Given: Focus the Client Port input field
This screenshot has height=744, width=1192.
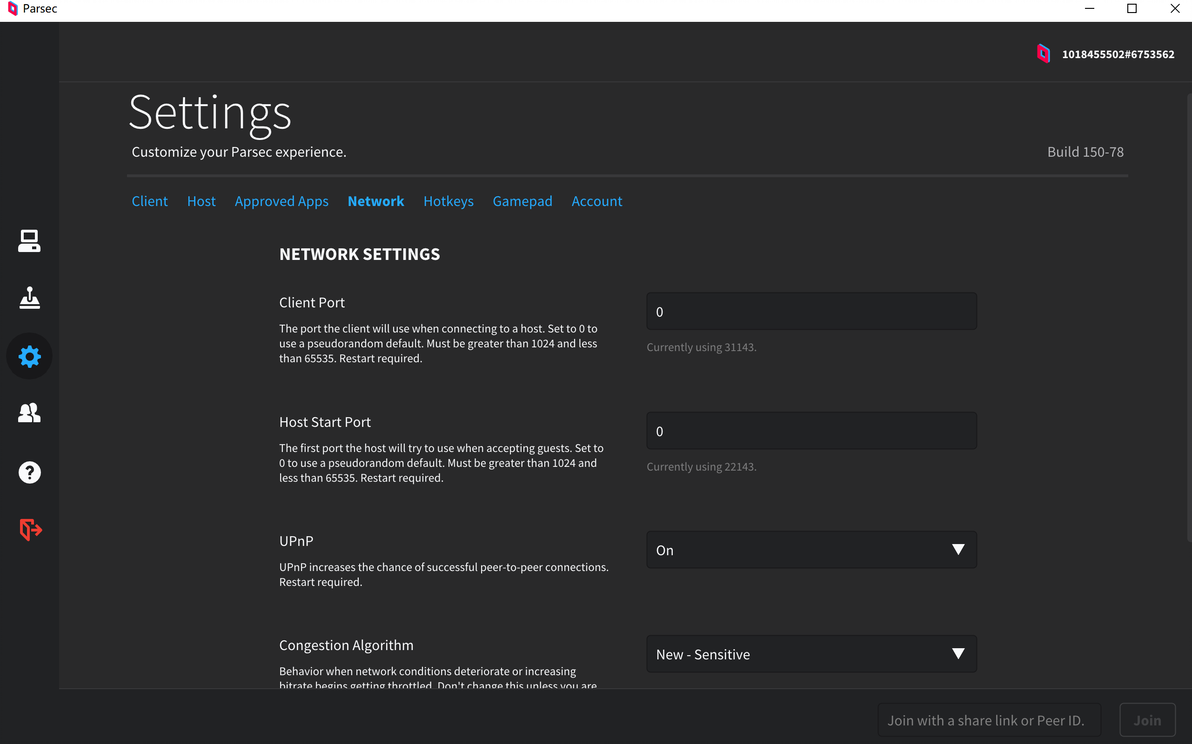Looking at the screenshot, I should tap(811, 312).
